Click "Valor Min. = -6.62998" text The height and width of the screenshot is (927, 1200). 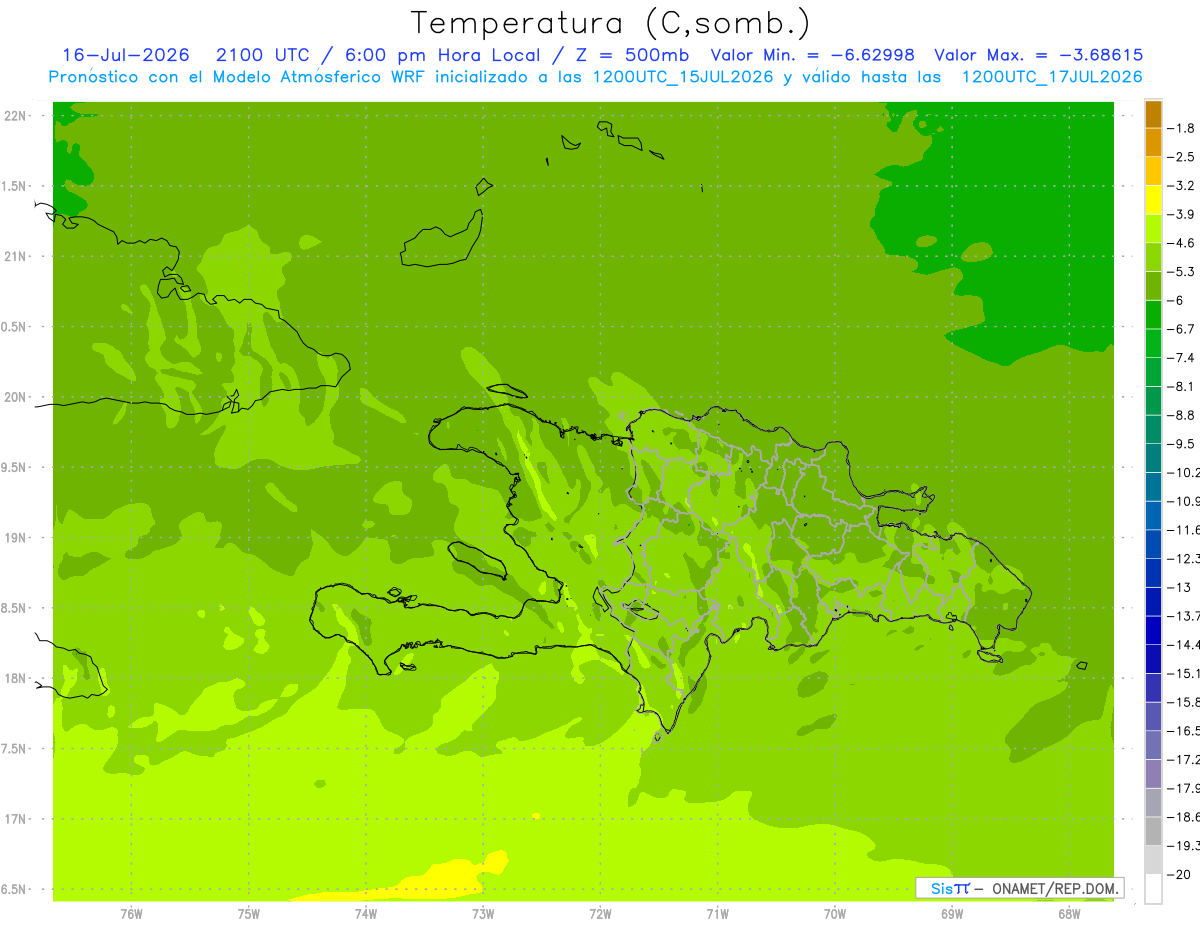coord(813,55)
